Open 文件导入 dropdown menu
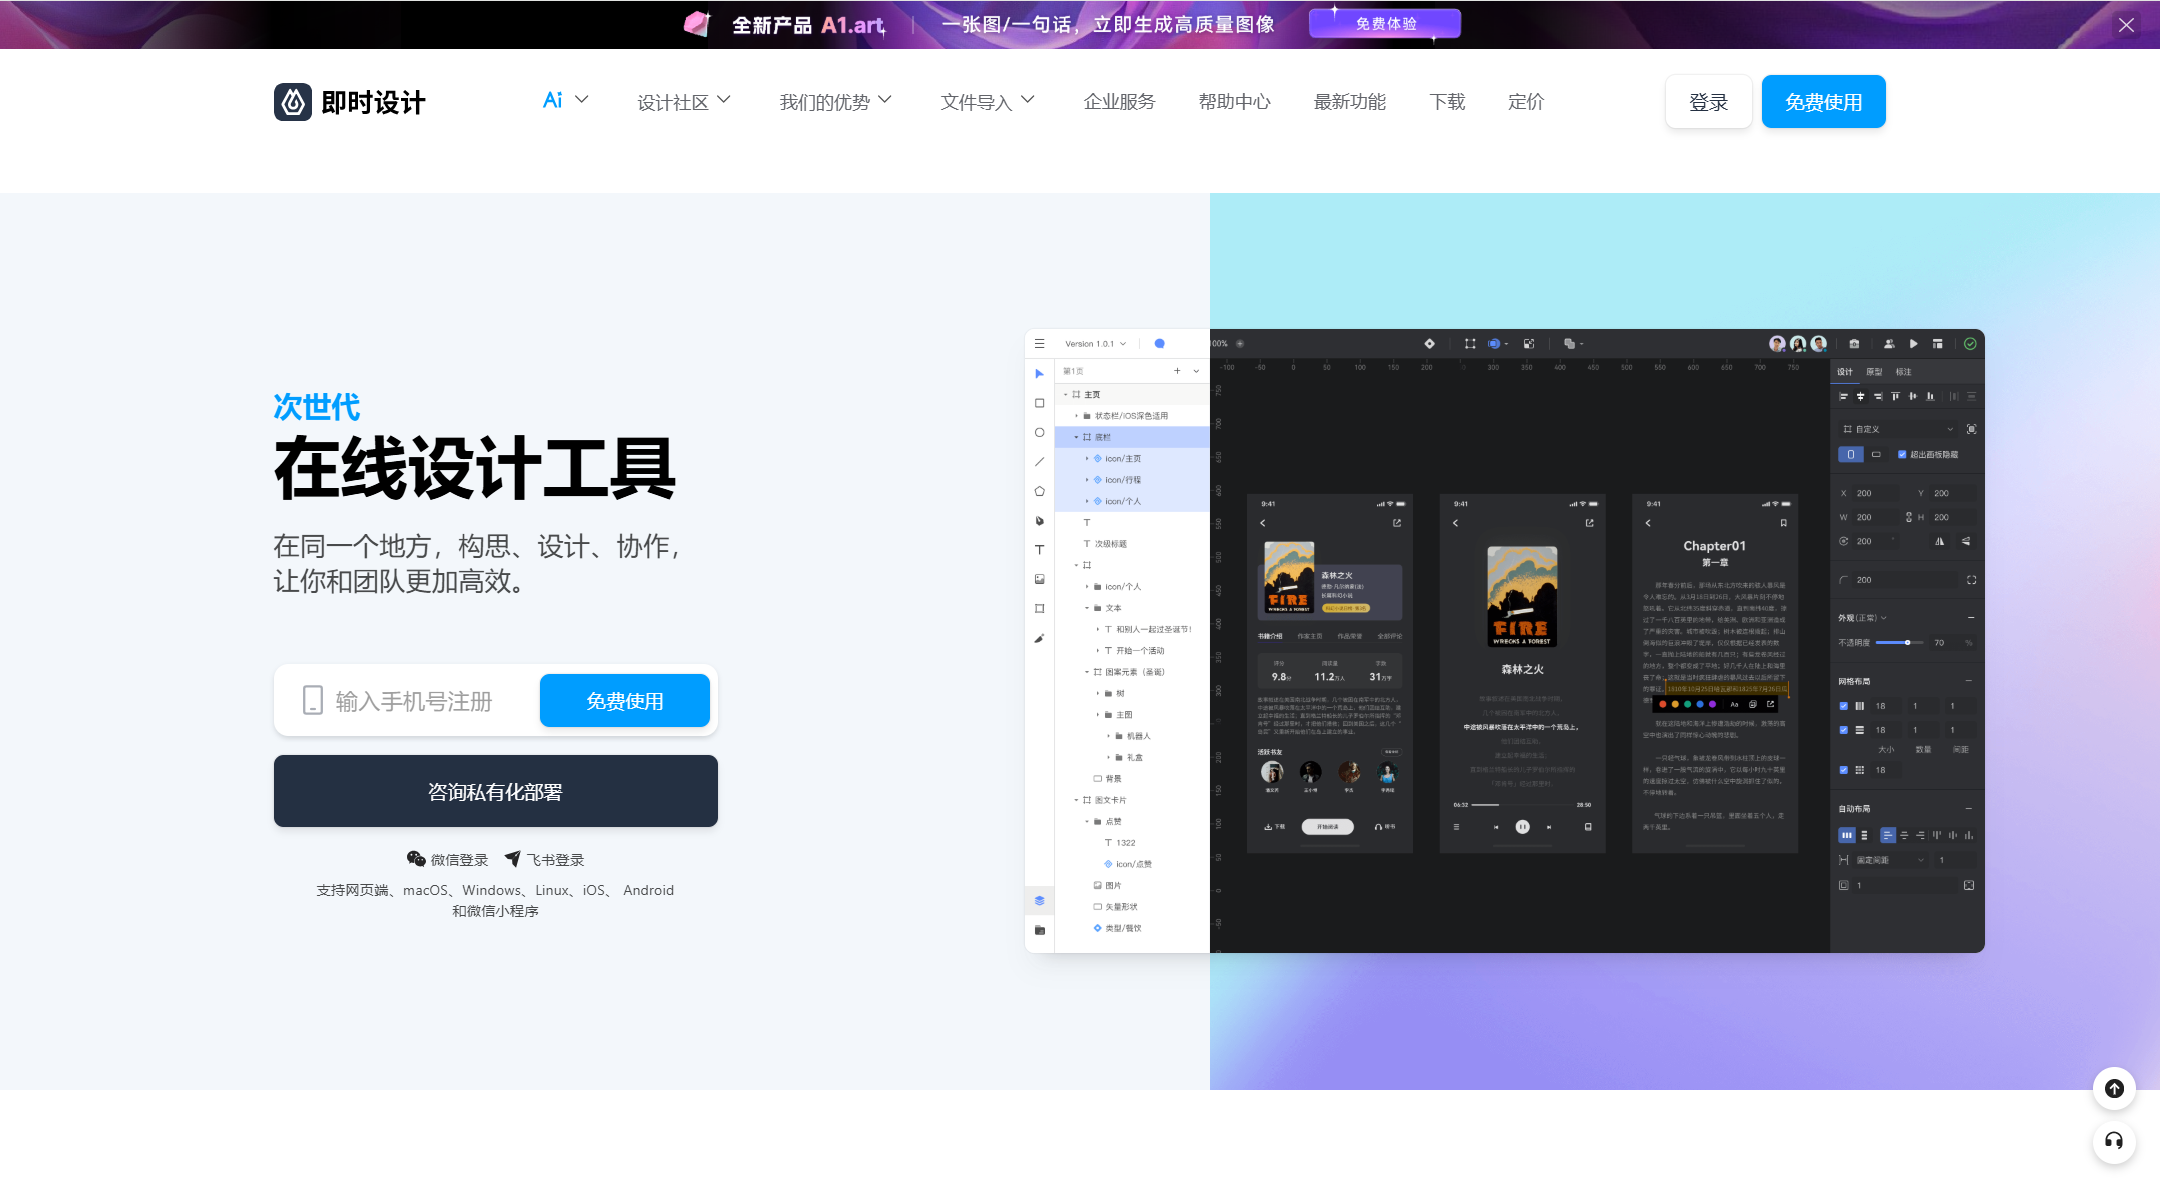Image resolution: width=2160 pixels, height=1187 pixels. (x=988, y=101)
